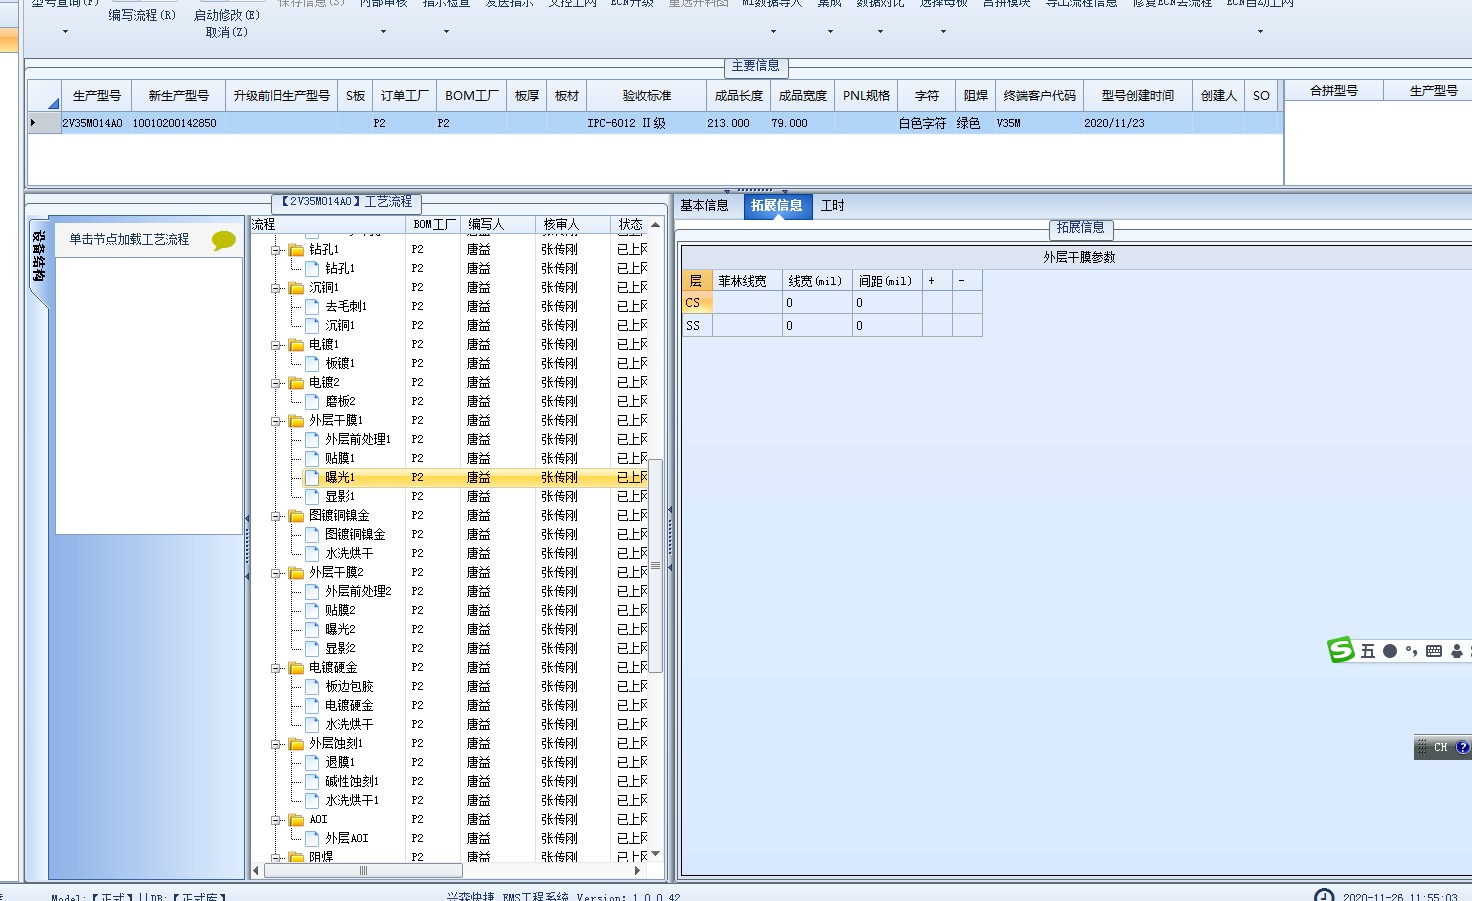Click the tree's vertical scrollbar down arrow

point(656,854)
